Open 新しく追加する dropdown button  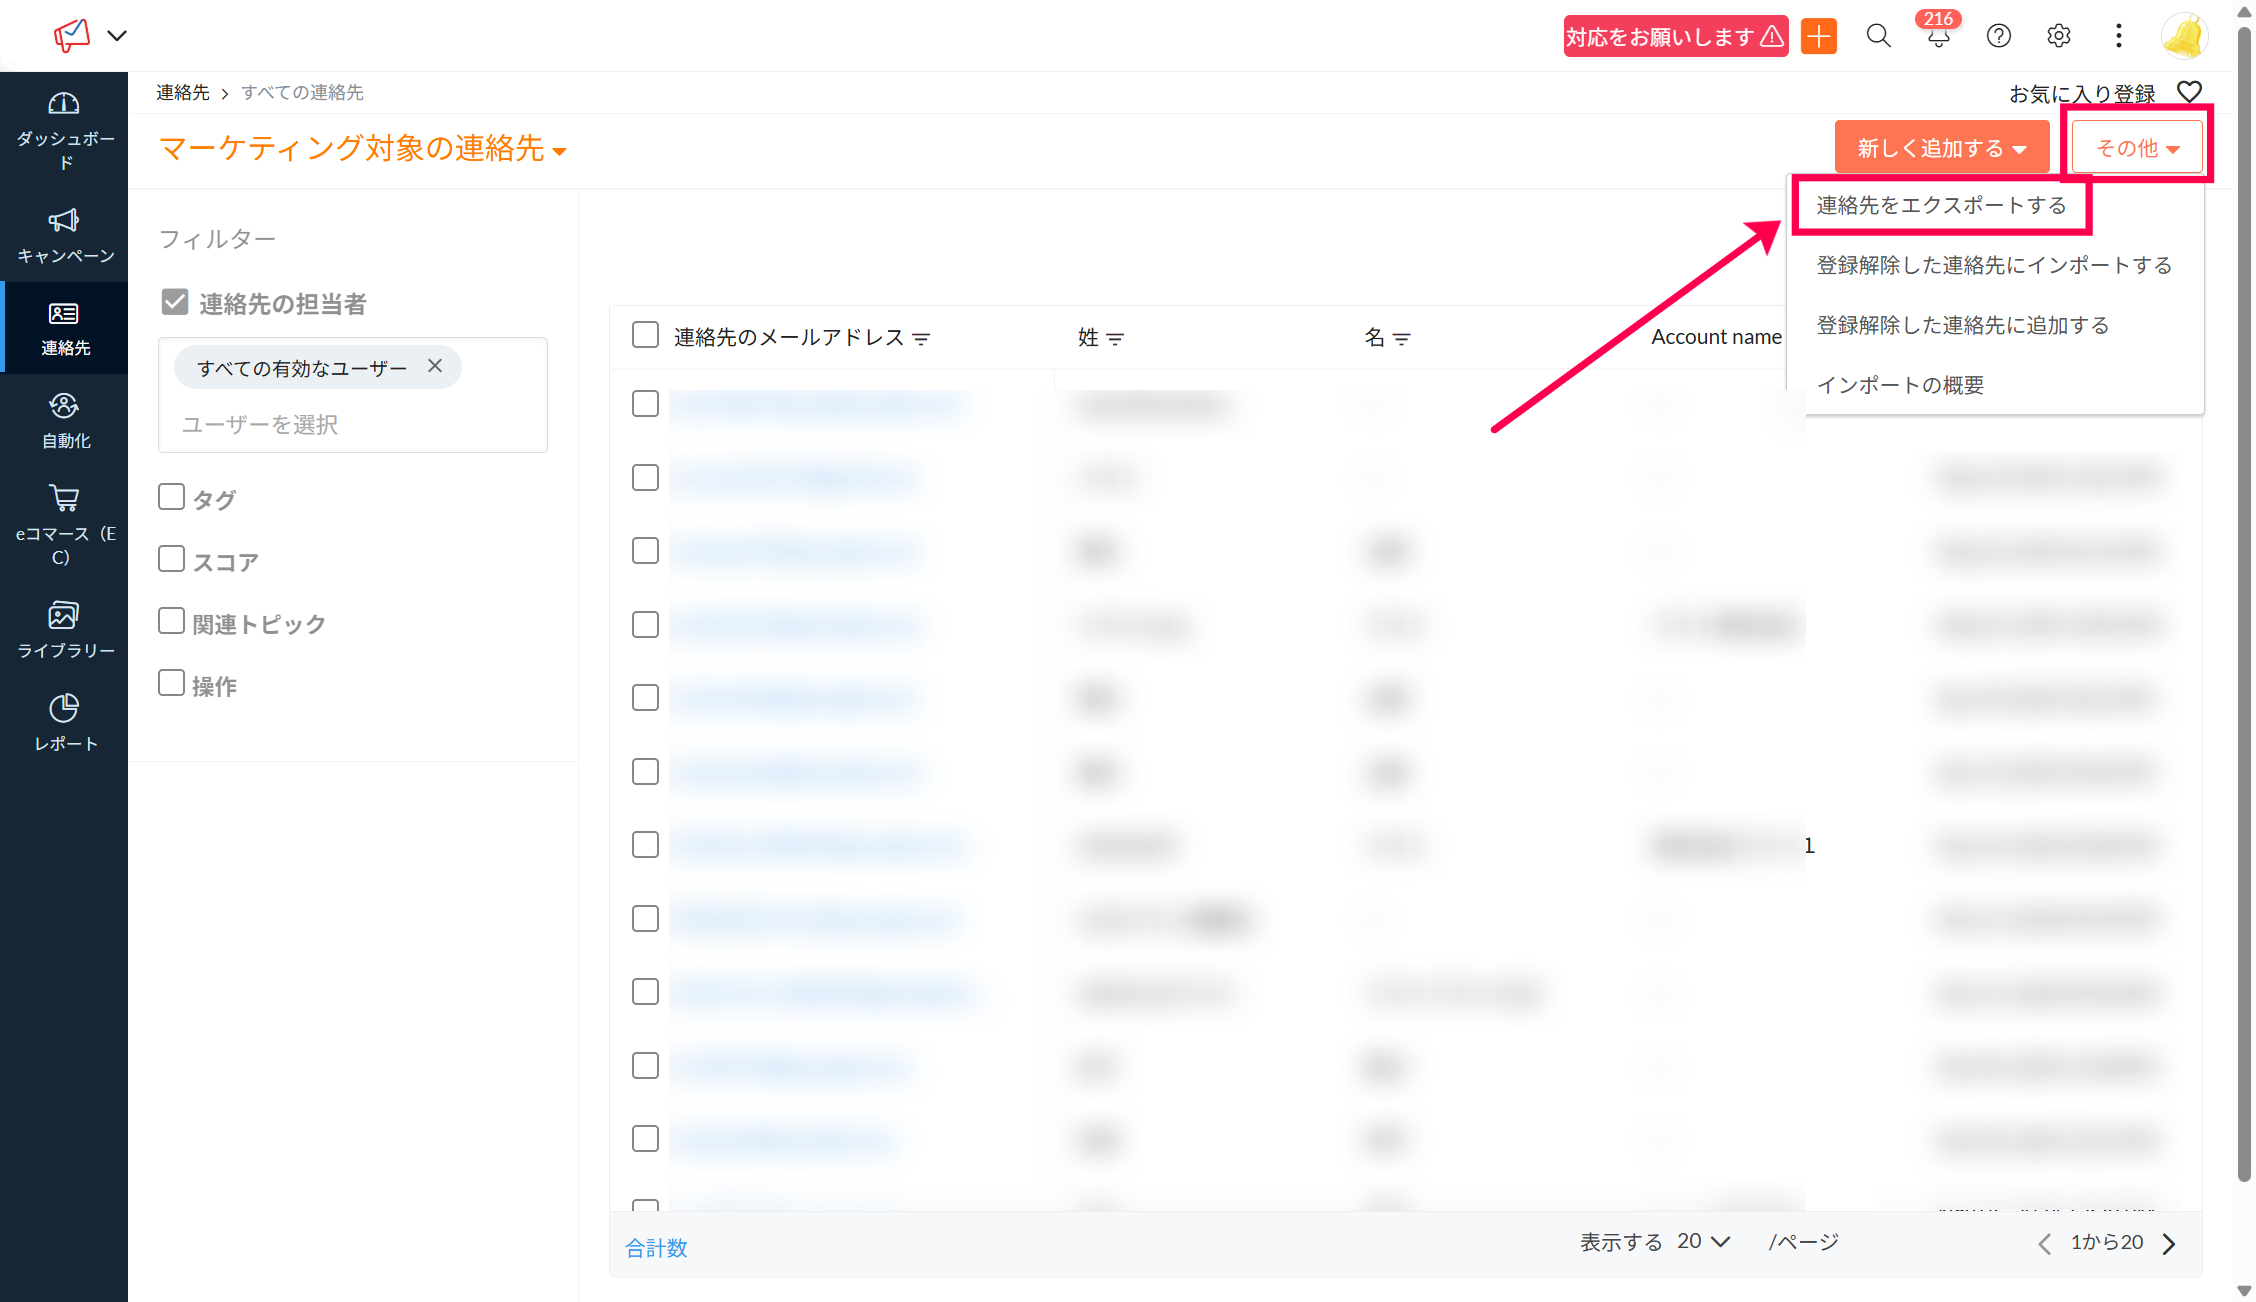coord(1941,148)
